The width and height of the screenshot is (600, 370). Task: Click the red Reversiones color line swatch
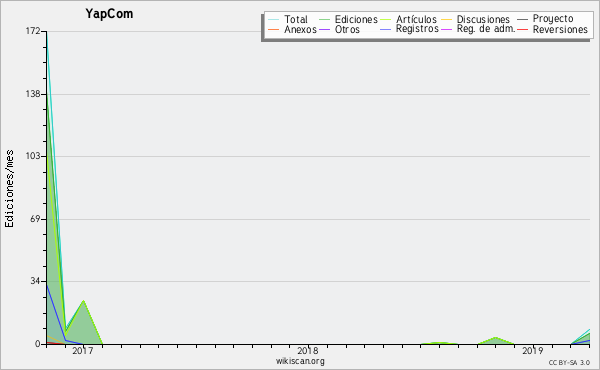click(523, 29)
